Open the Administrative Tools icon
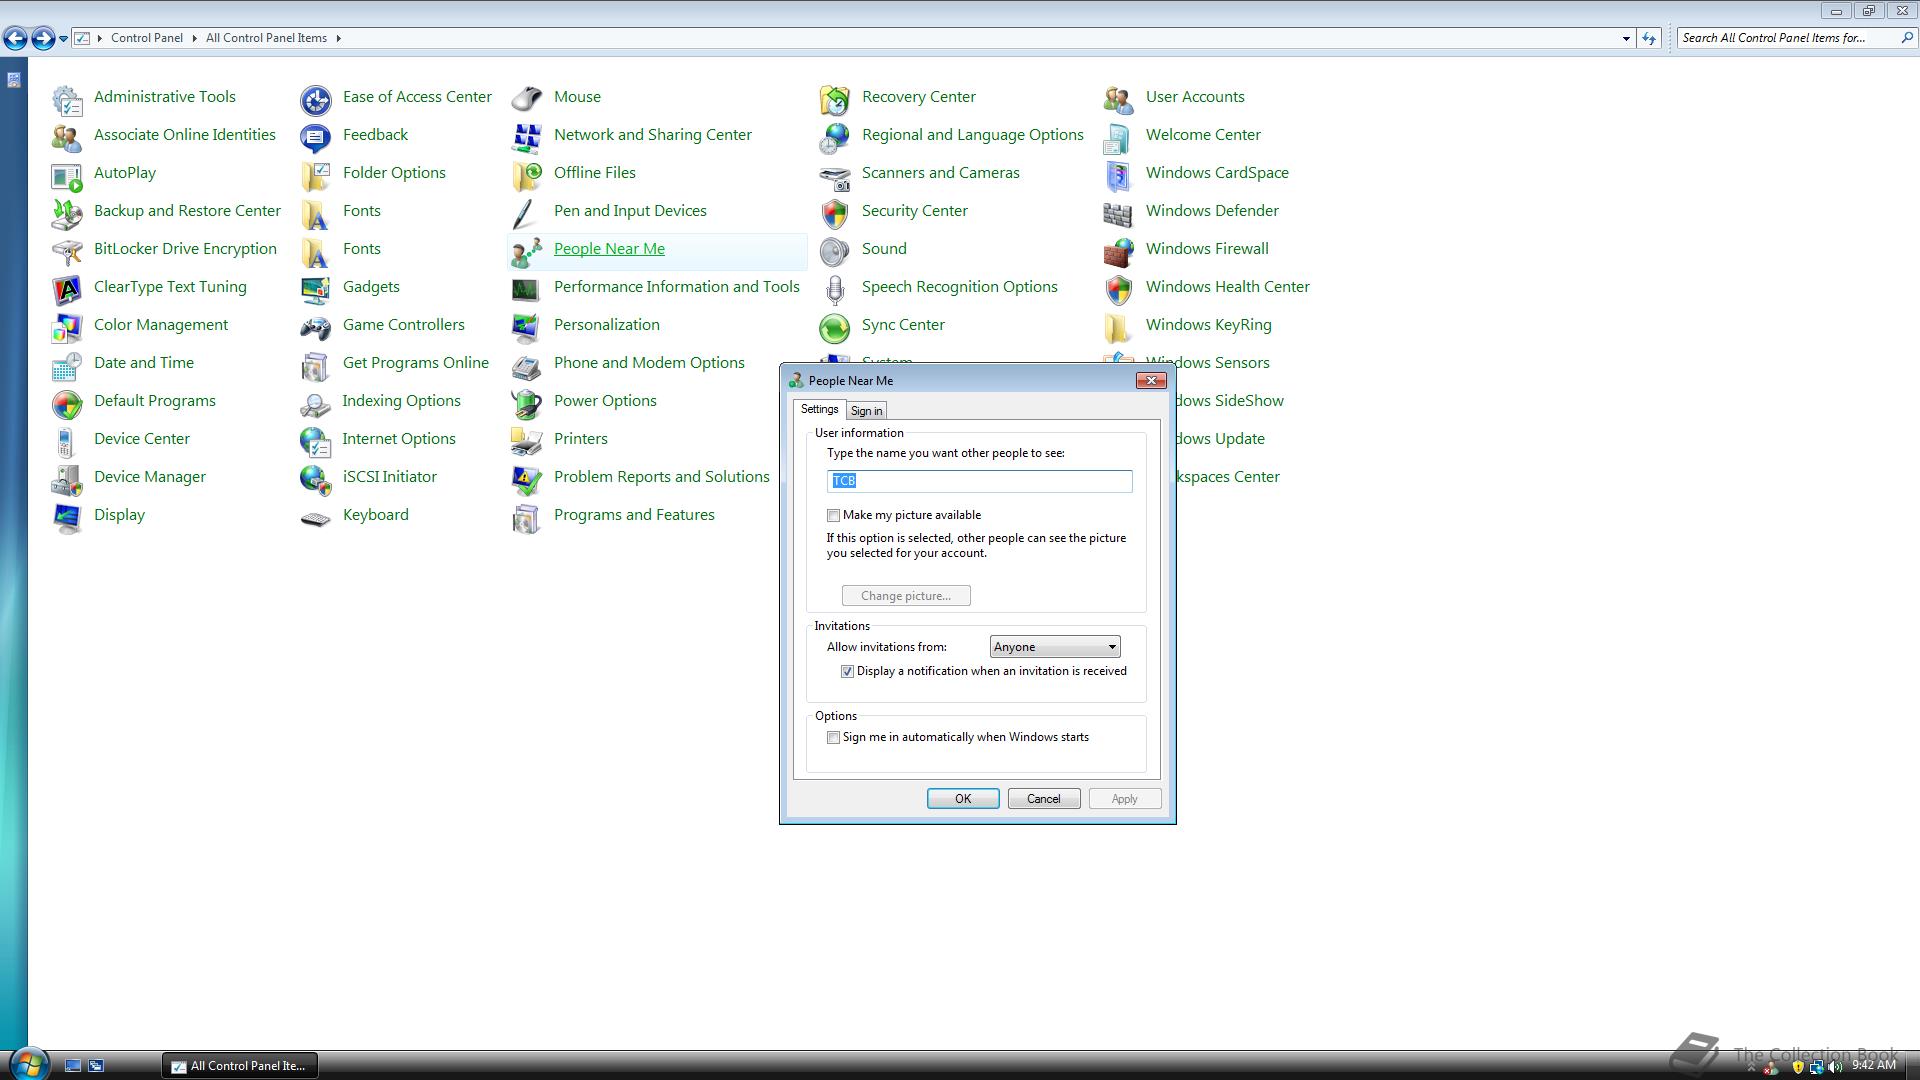The width and height of the screenshot is (1920, 1080). click(x=67, y=99)
